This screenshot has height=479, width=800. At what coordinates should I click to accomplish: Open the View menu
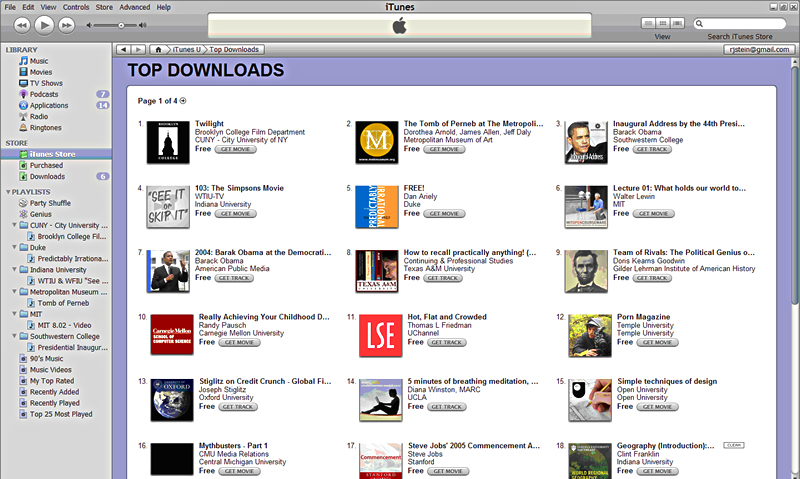point(48,7)
